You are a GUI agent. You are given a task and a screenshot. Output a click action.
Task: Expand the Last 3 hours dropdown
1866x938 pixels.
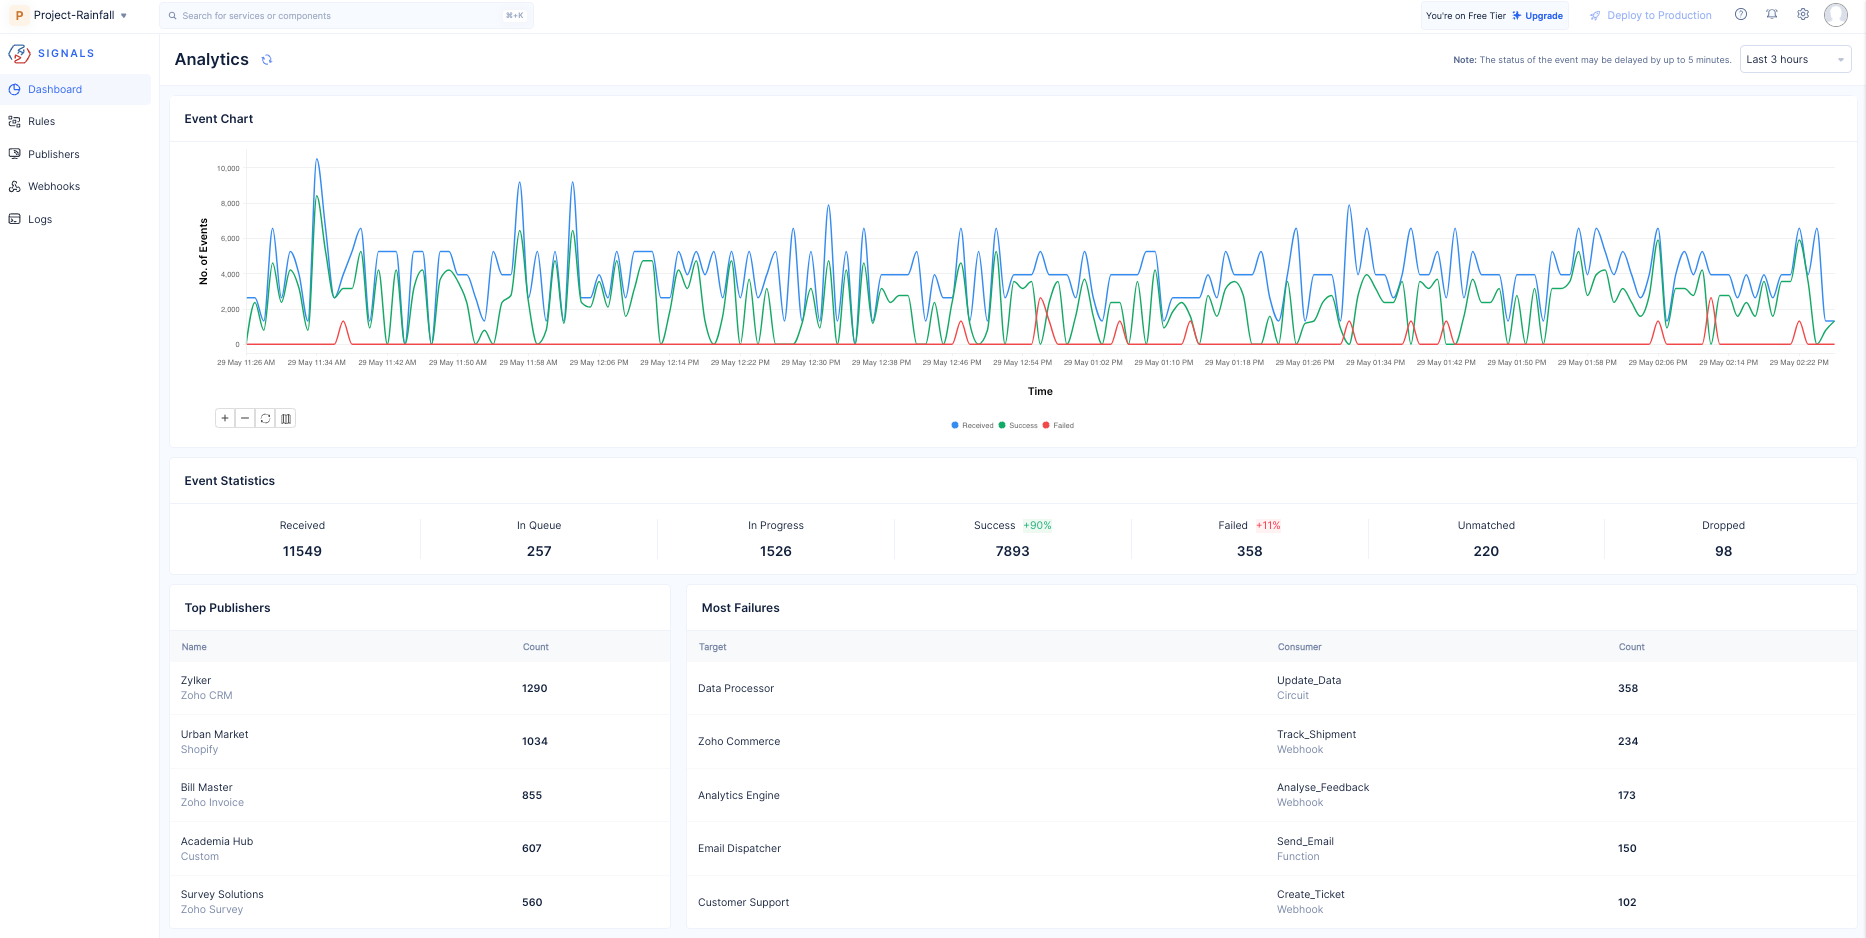(1795, 60)
